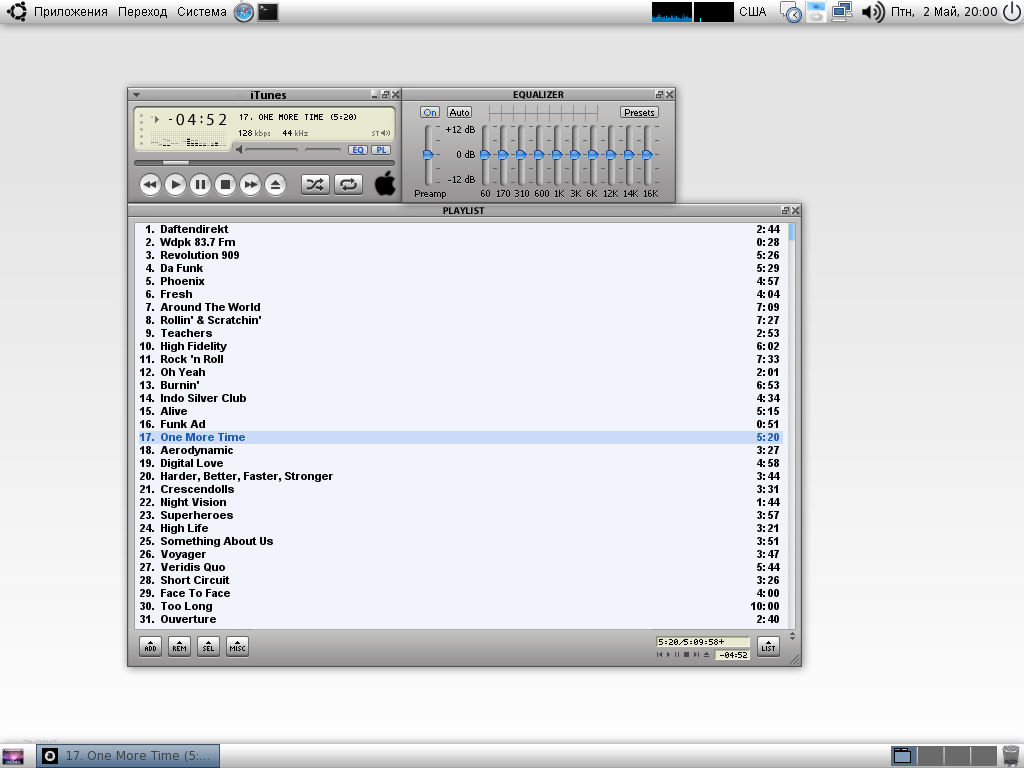The width and height of the screenshot is (1024, 768).
Task: Click the system volume speaker in top panel
Action: pyautogui.click(x=872, y=12)
